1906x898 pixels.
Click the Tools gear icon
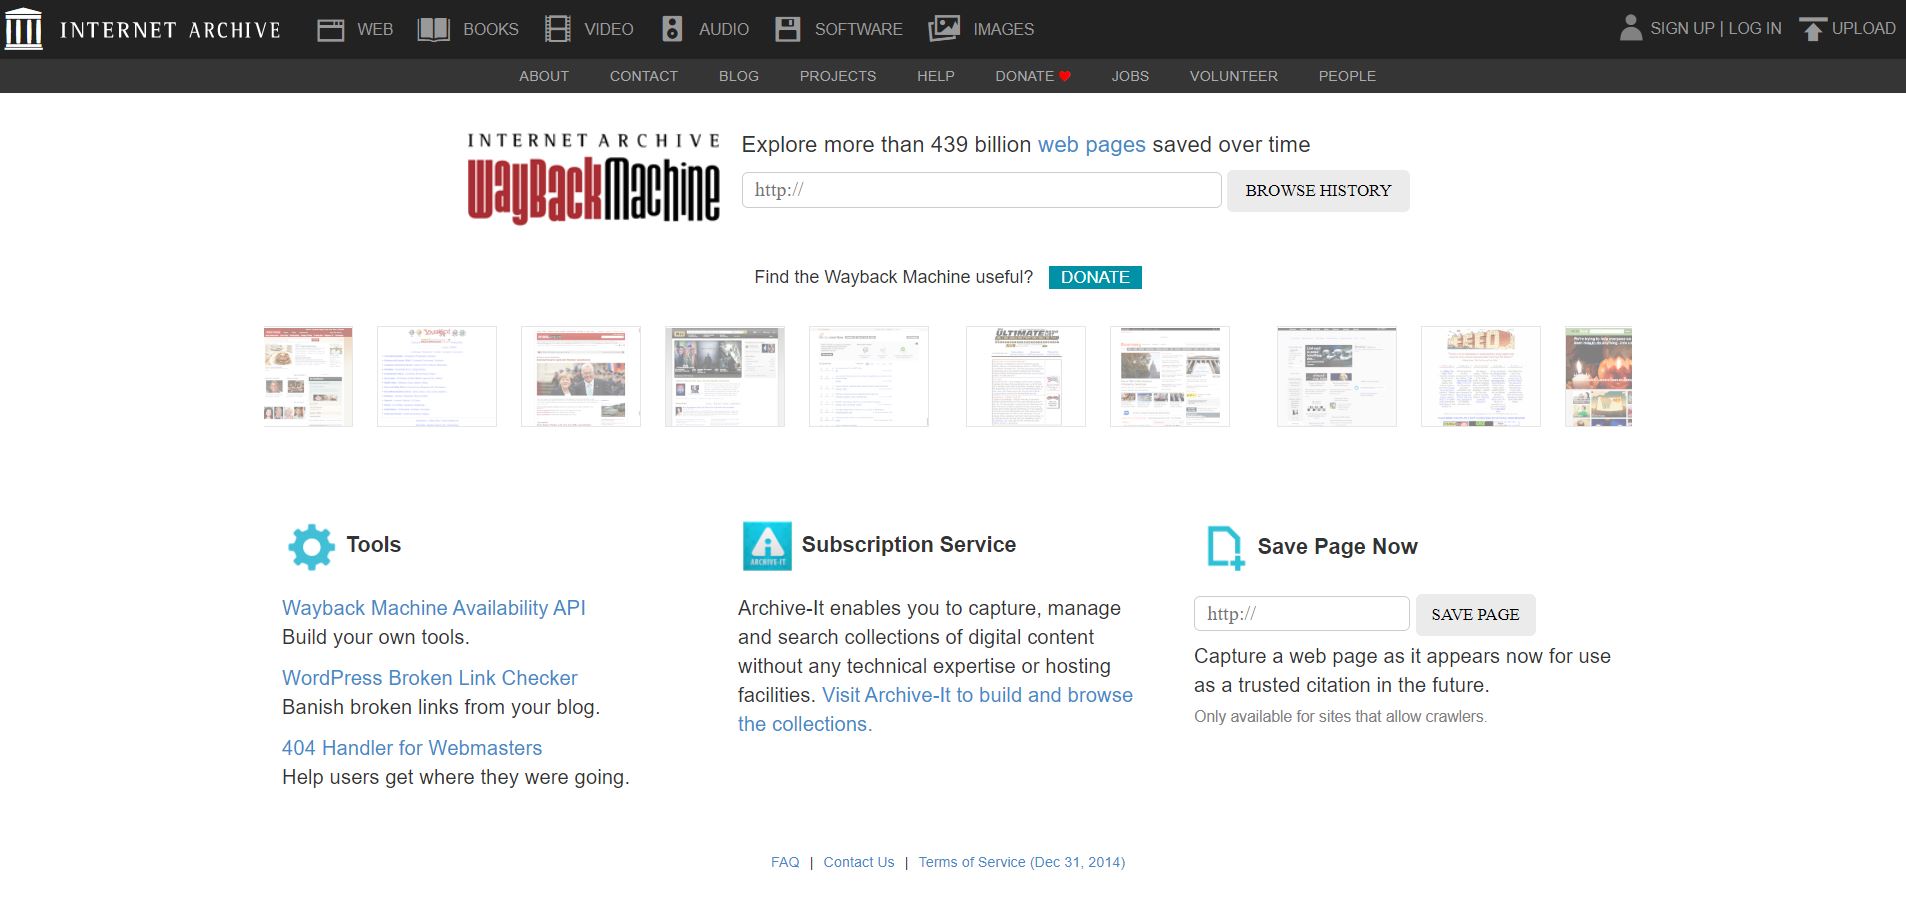coord(311,547)
